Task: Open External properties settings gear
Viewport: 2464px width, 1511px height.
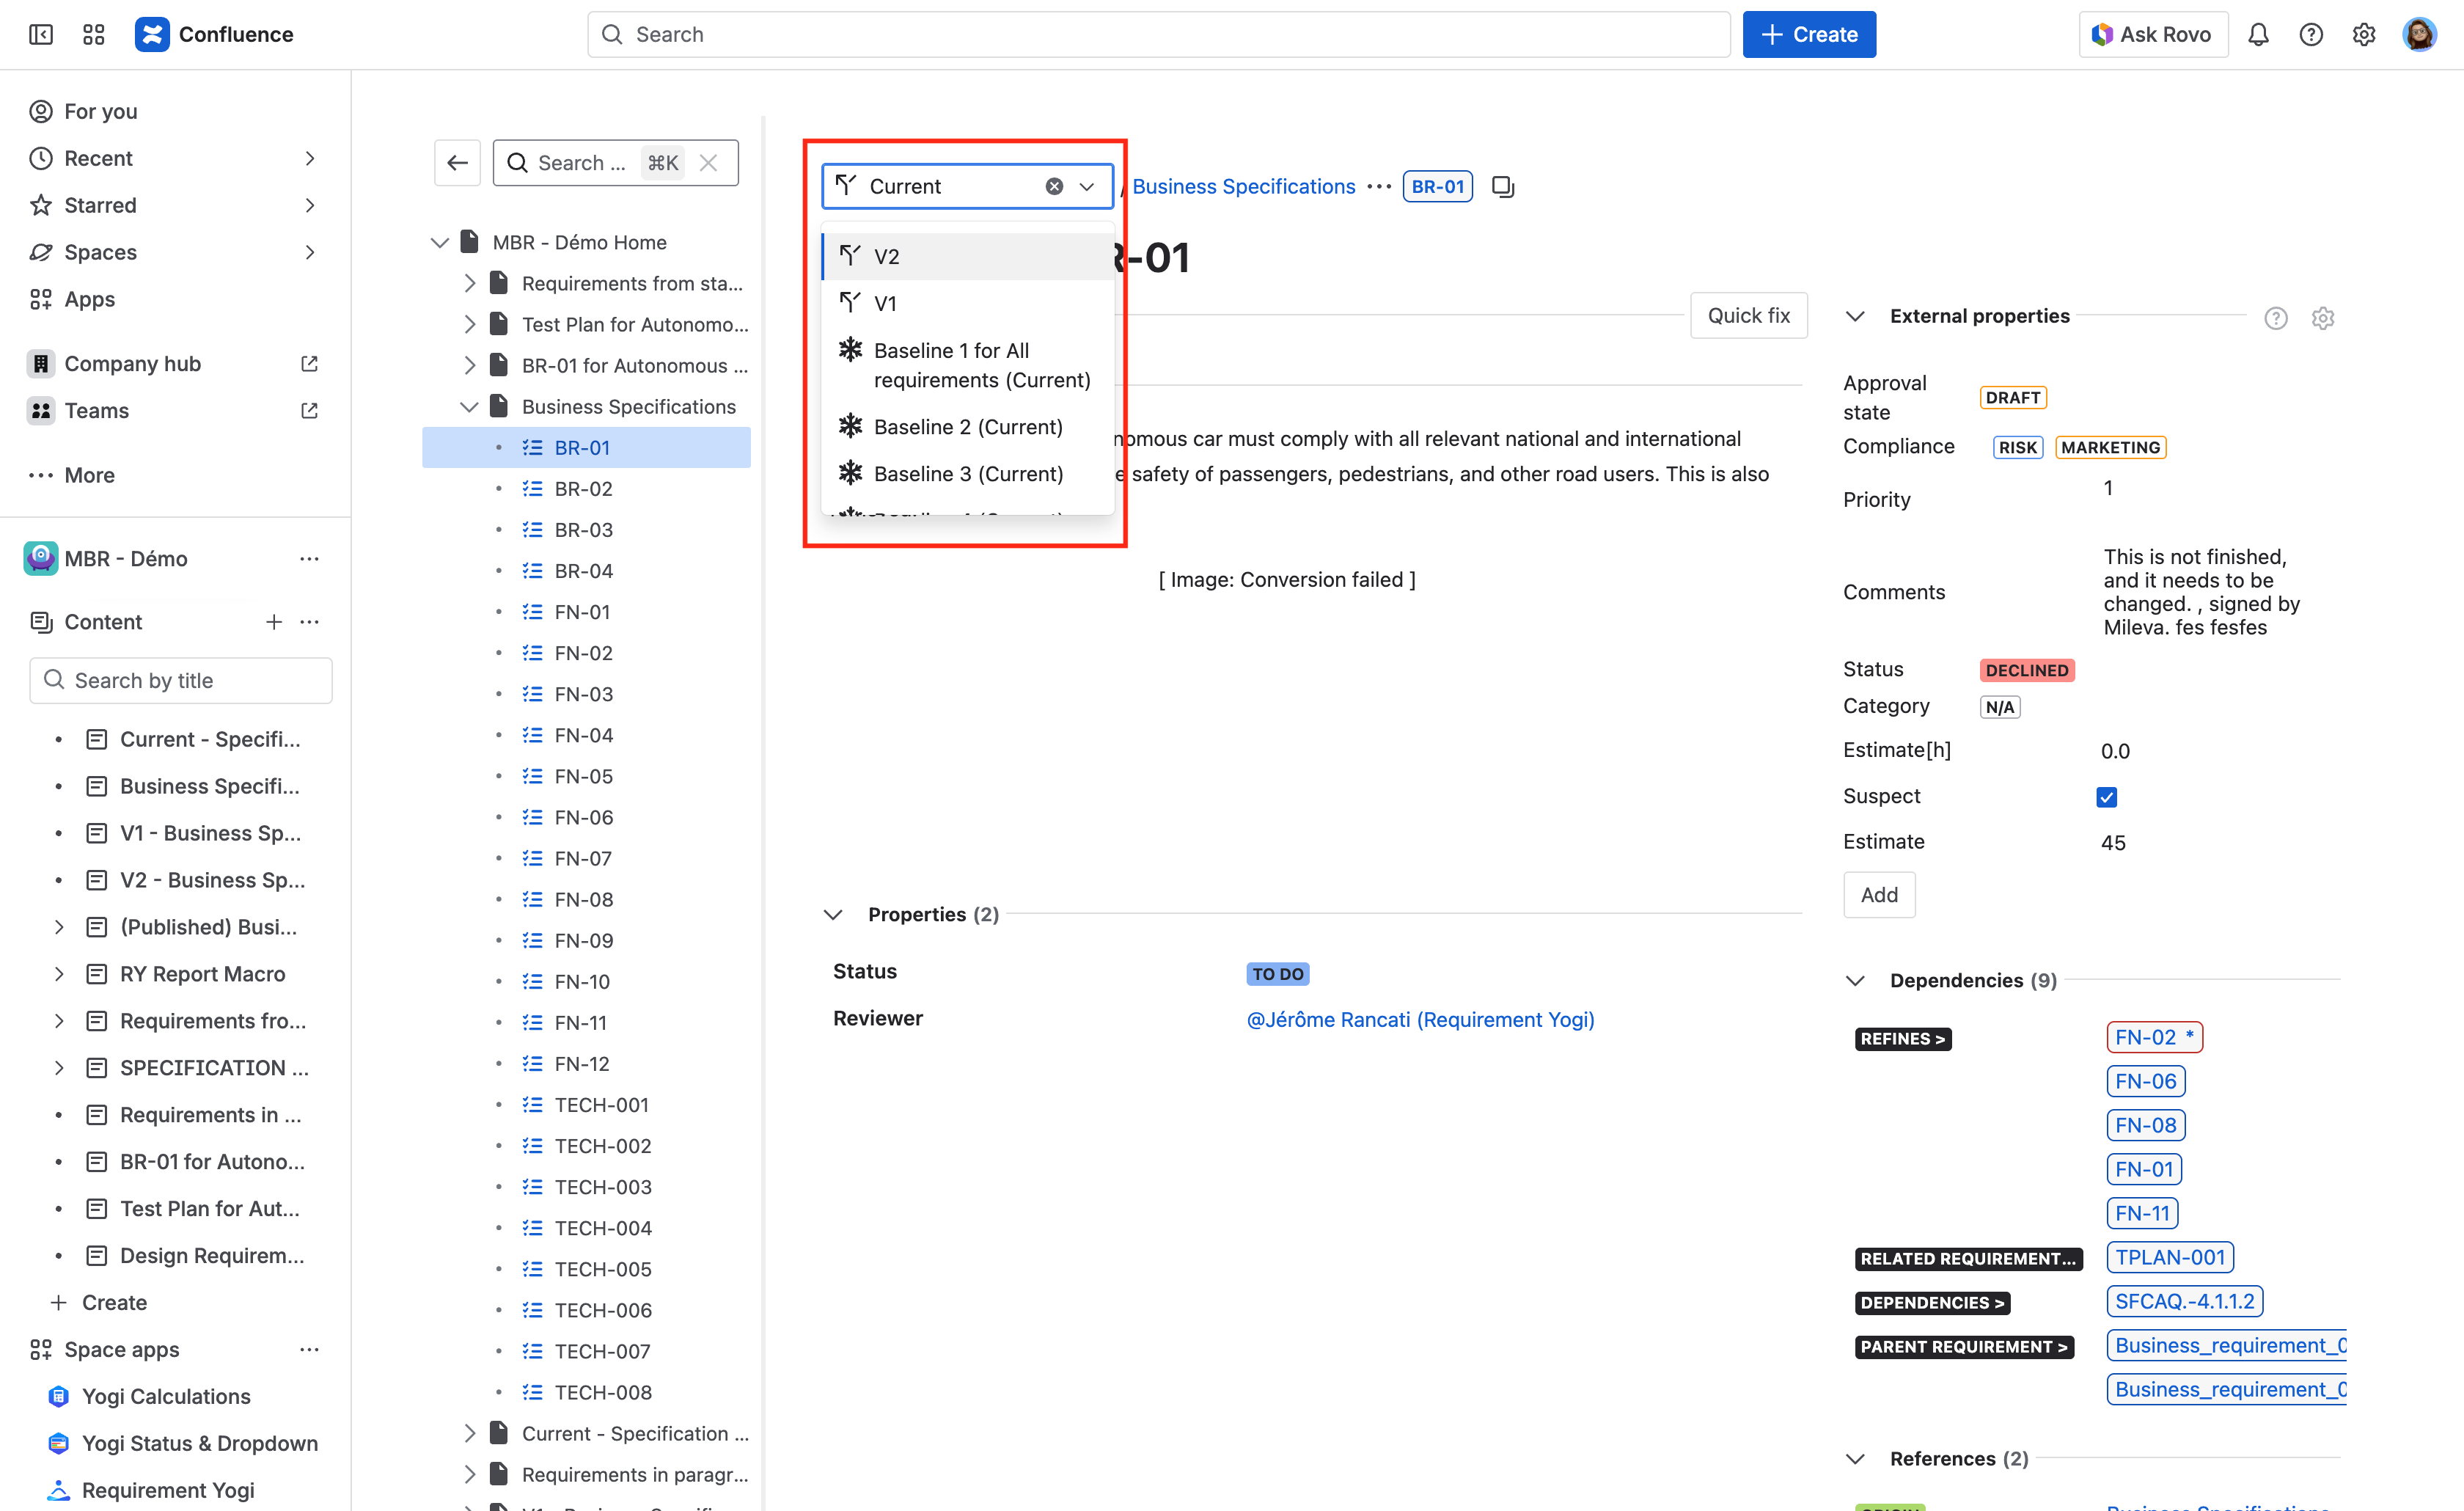Action: [x=2322, y=318]
